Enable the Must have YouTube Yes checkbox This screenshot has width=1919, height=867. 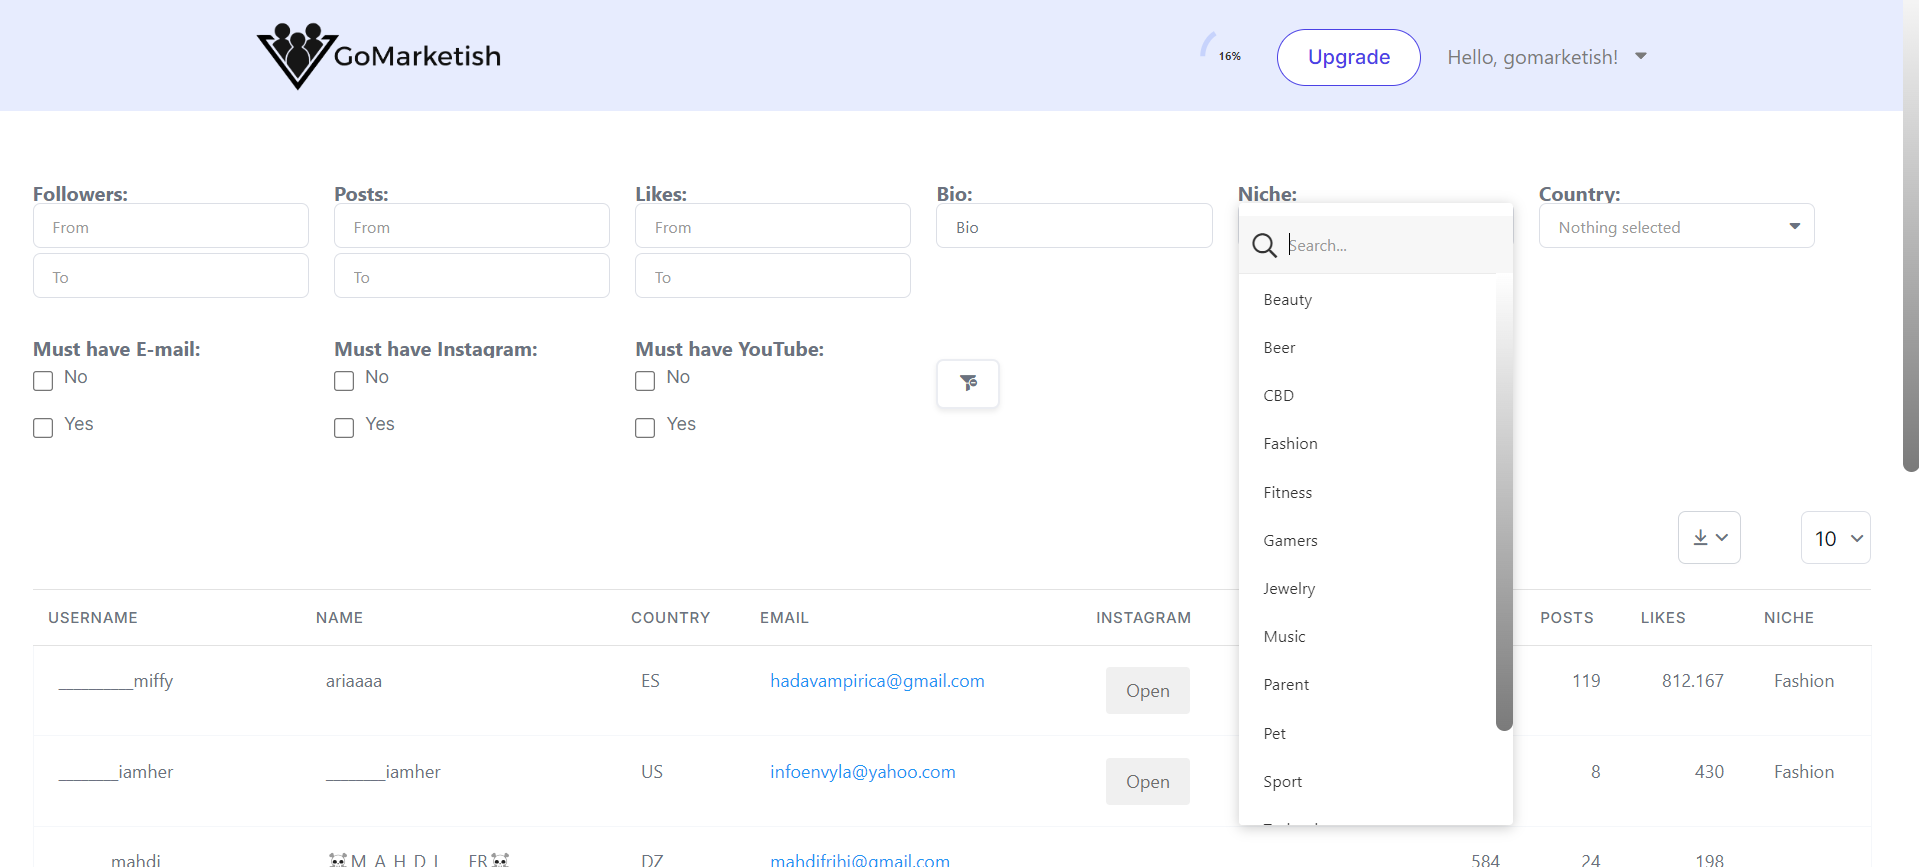pos(645,428)
